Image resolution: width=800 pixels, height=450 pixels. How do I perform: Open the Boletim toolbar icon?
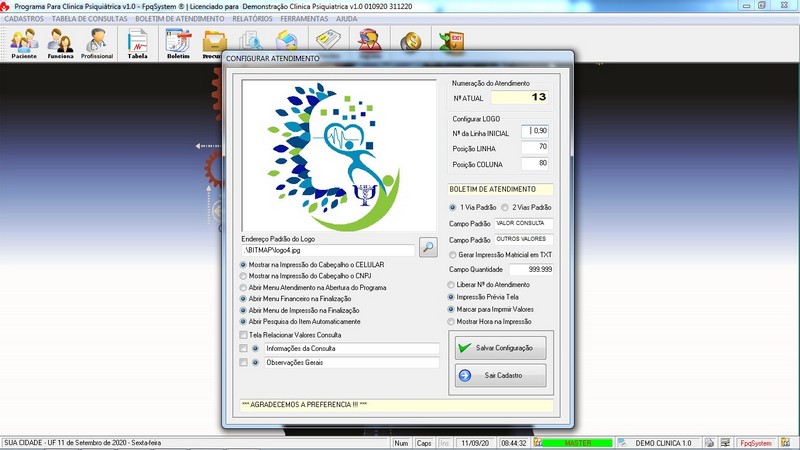pos(178,43)
